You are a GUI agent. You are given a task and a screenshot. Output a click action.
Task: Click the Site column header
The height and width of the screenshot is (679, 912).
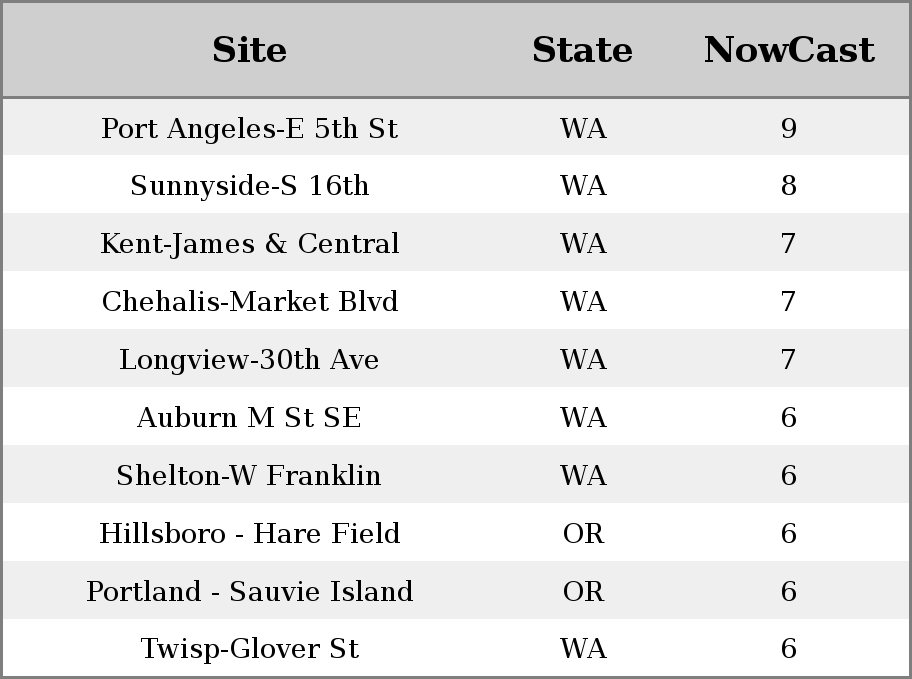249,50
